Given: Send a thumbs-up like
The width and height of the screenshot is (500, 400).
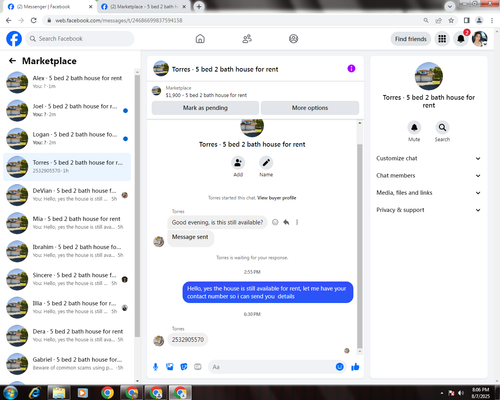Looking at the screenshot, I should coord(355,367).
